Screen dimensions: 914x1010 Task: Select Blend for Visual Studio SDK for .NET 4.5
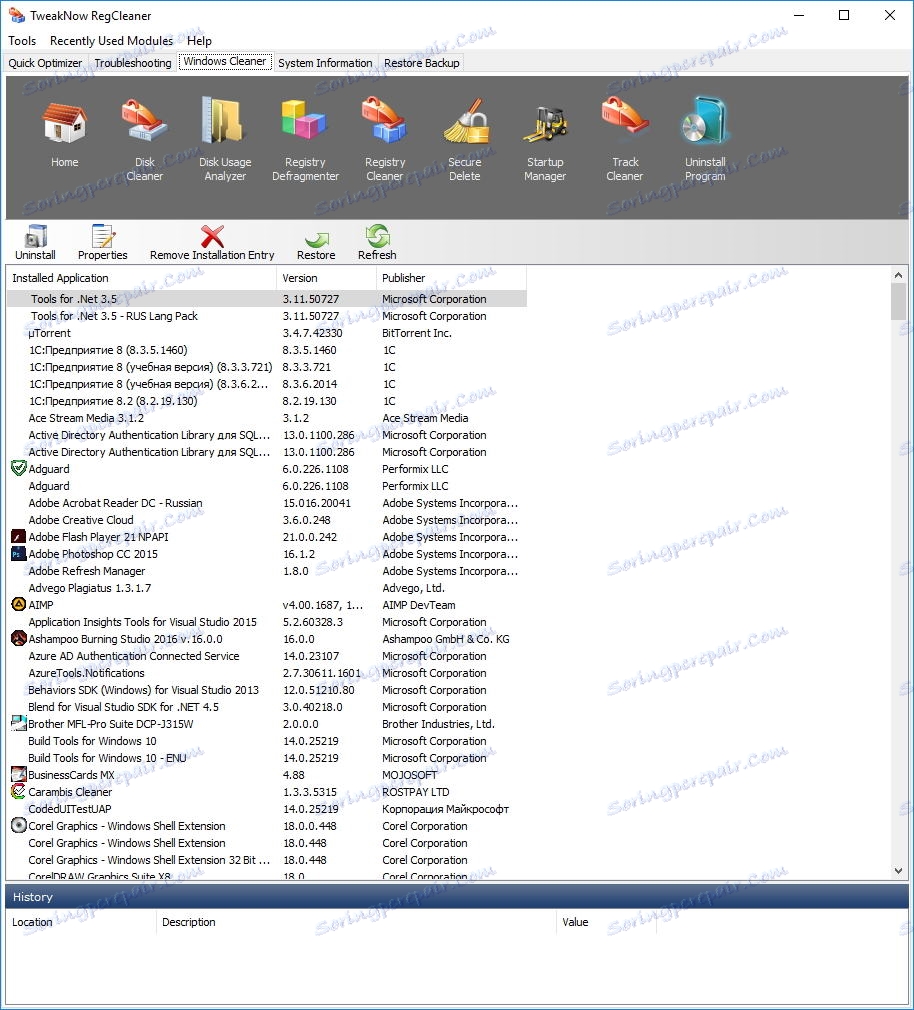[267, 707]
